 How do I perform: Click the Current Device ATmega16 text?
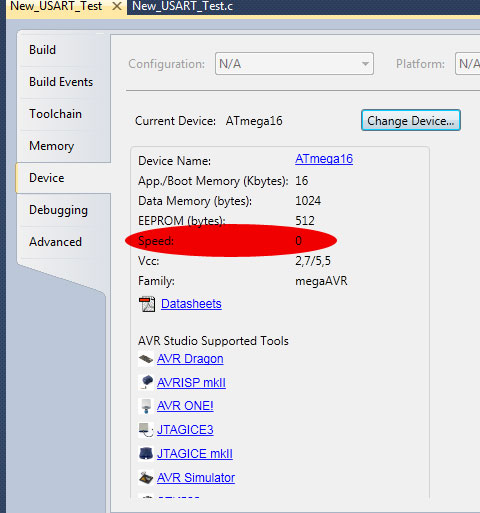point(254,121)
